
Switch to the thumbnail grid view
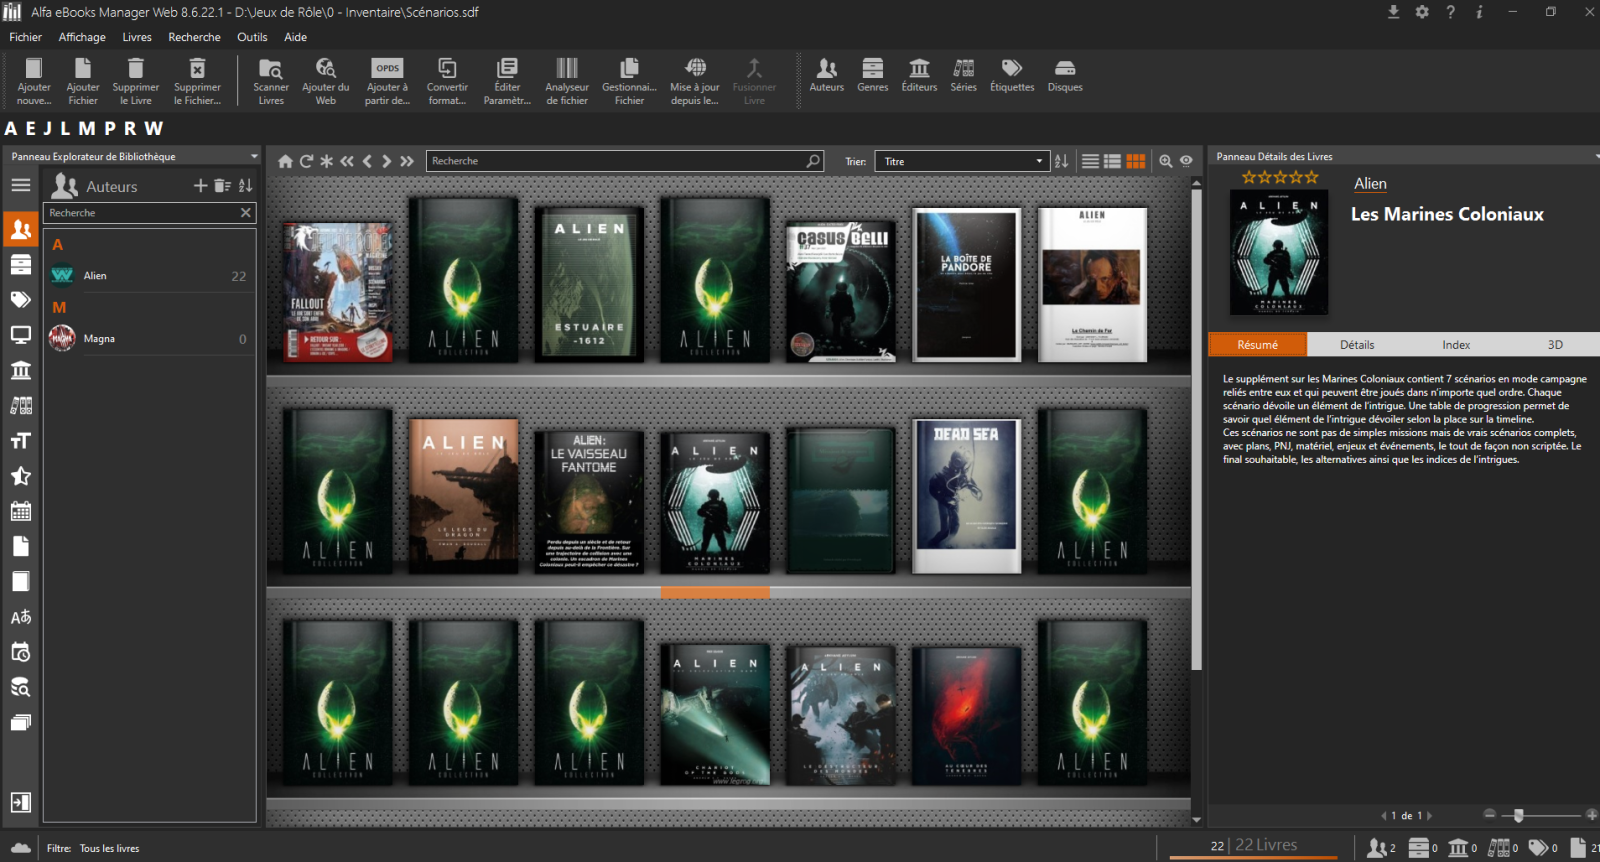pos(1136,161)
